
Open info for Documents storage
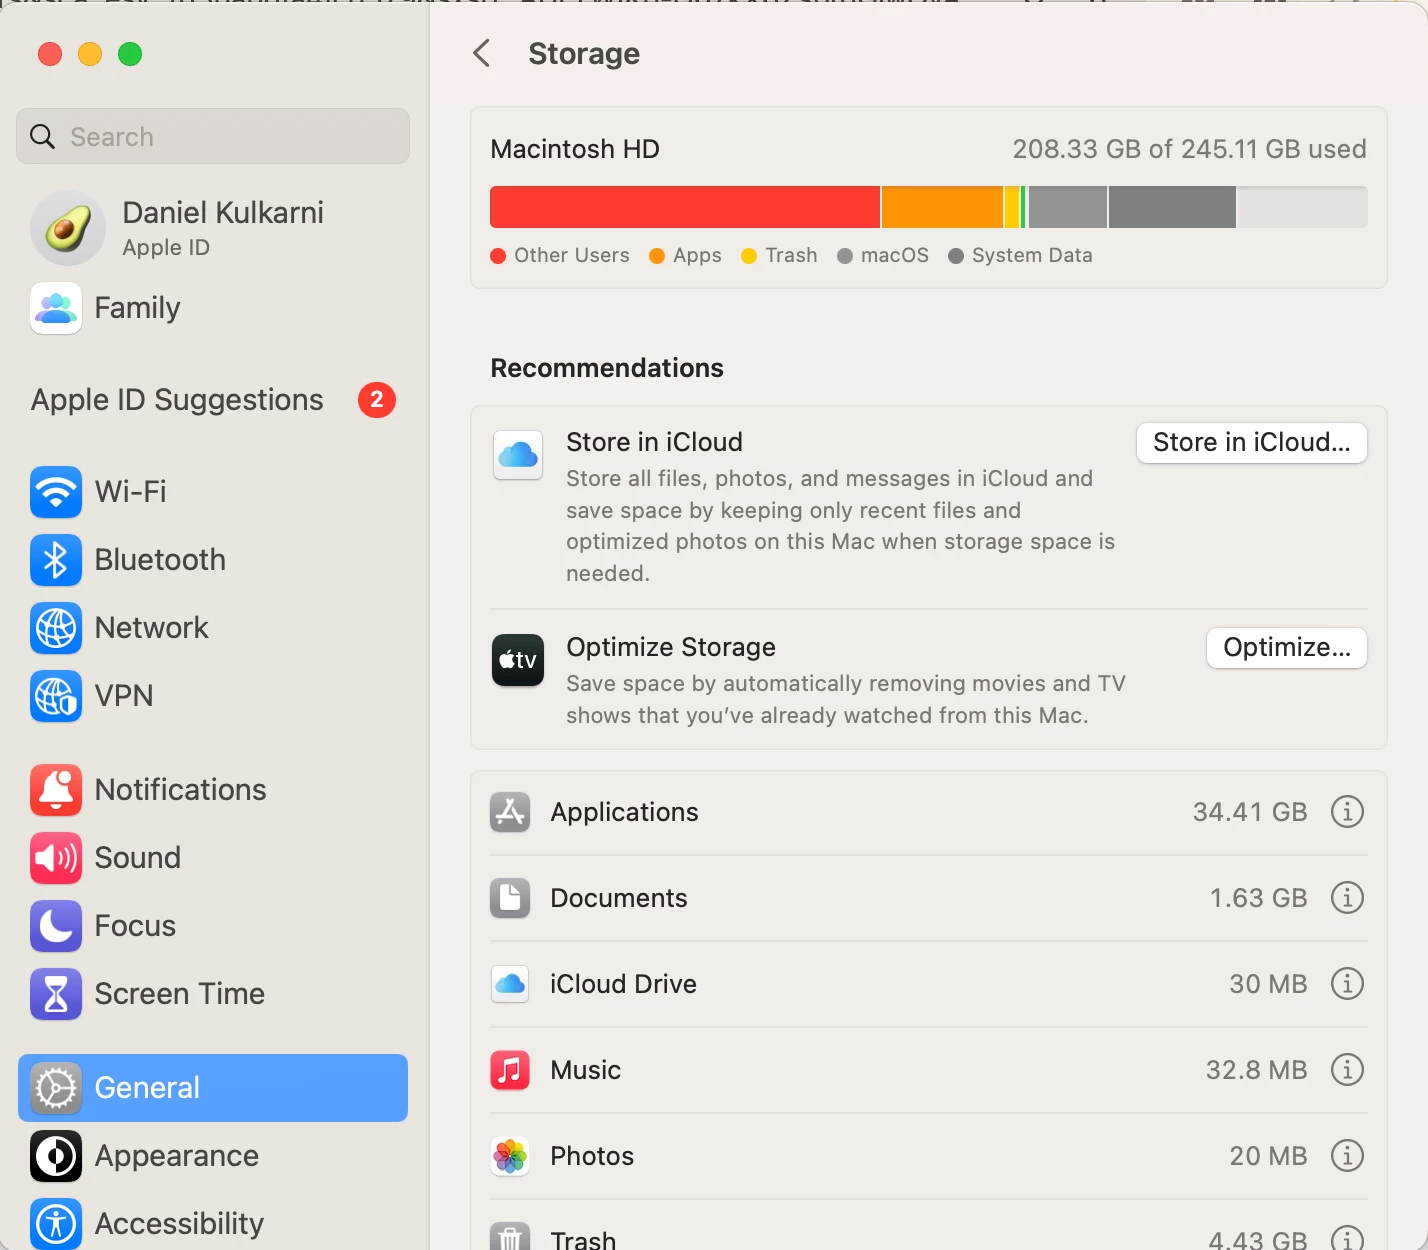[x=1347, y=898]
